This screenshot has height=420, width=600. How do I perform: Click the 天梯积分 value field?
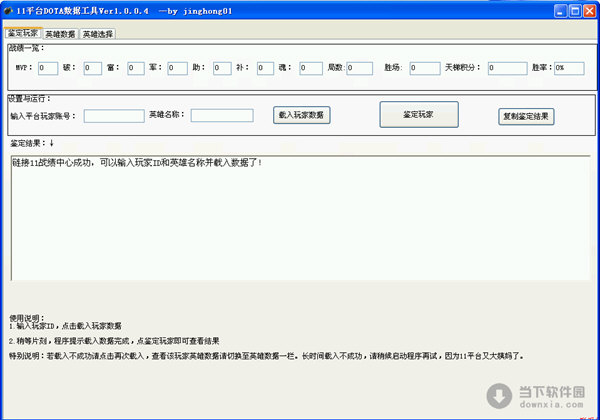point(507,68)
